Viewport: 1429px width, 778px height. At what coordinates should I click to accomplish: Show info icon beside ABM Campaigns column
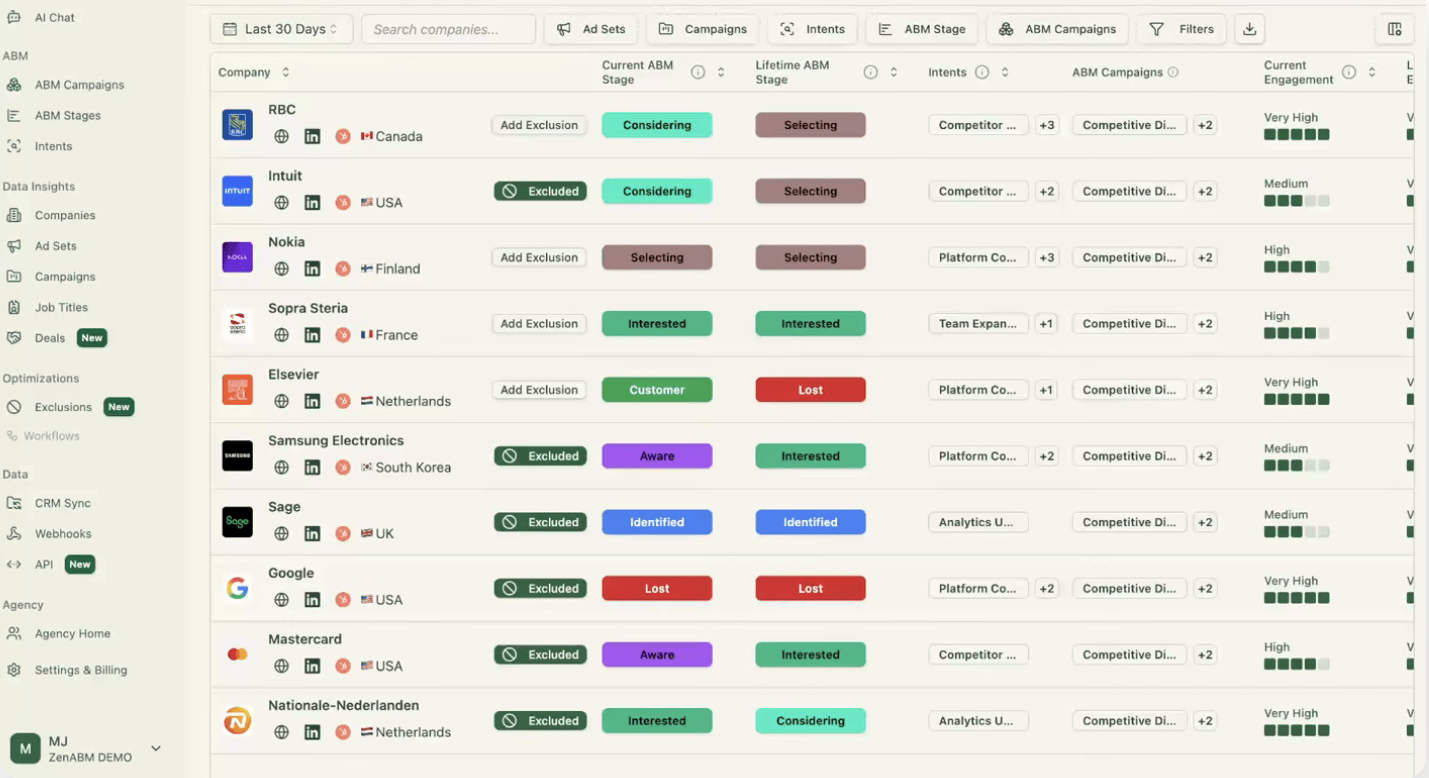[x=1173, y=72]
